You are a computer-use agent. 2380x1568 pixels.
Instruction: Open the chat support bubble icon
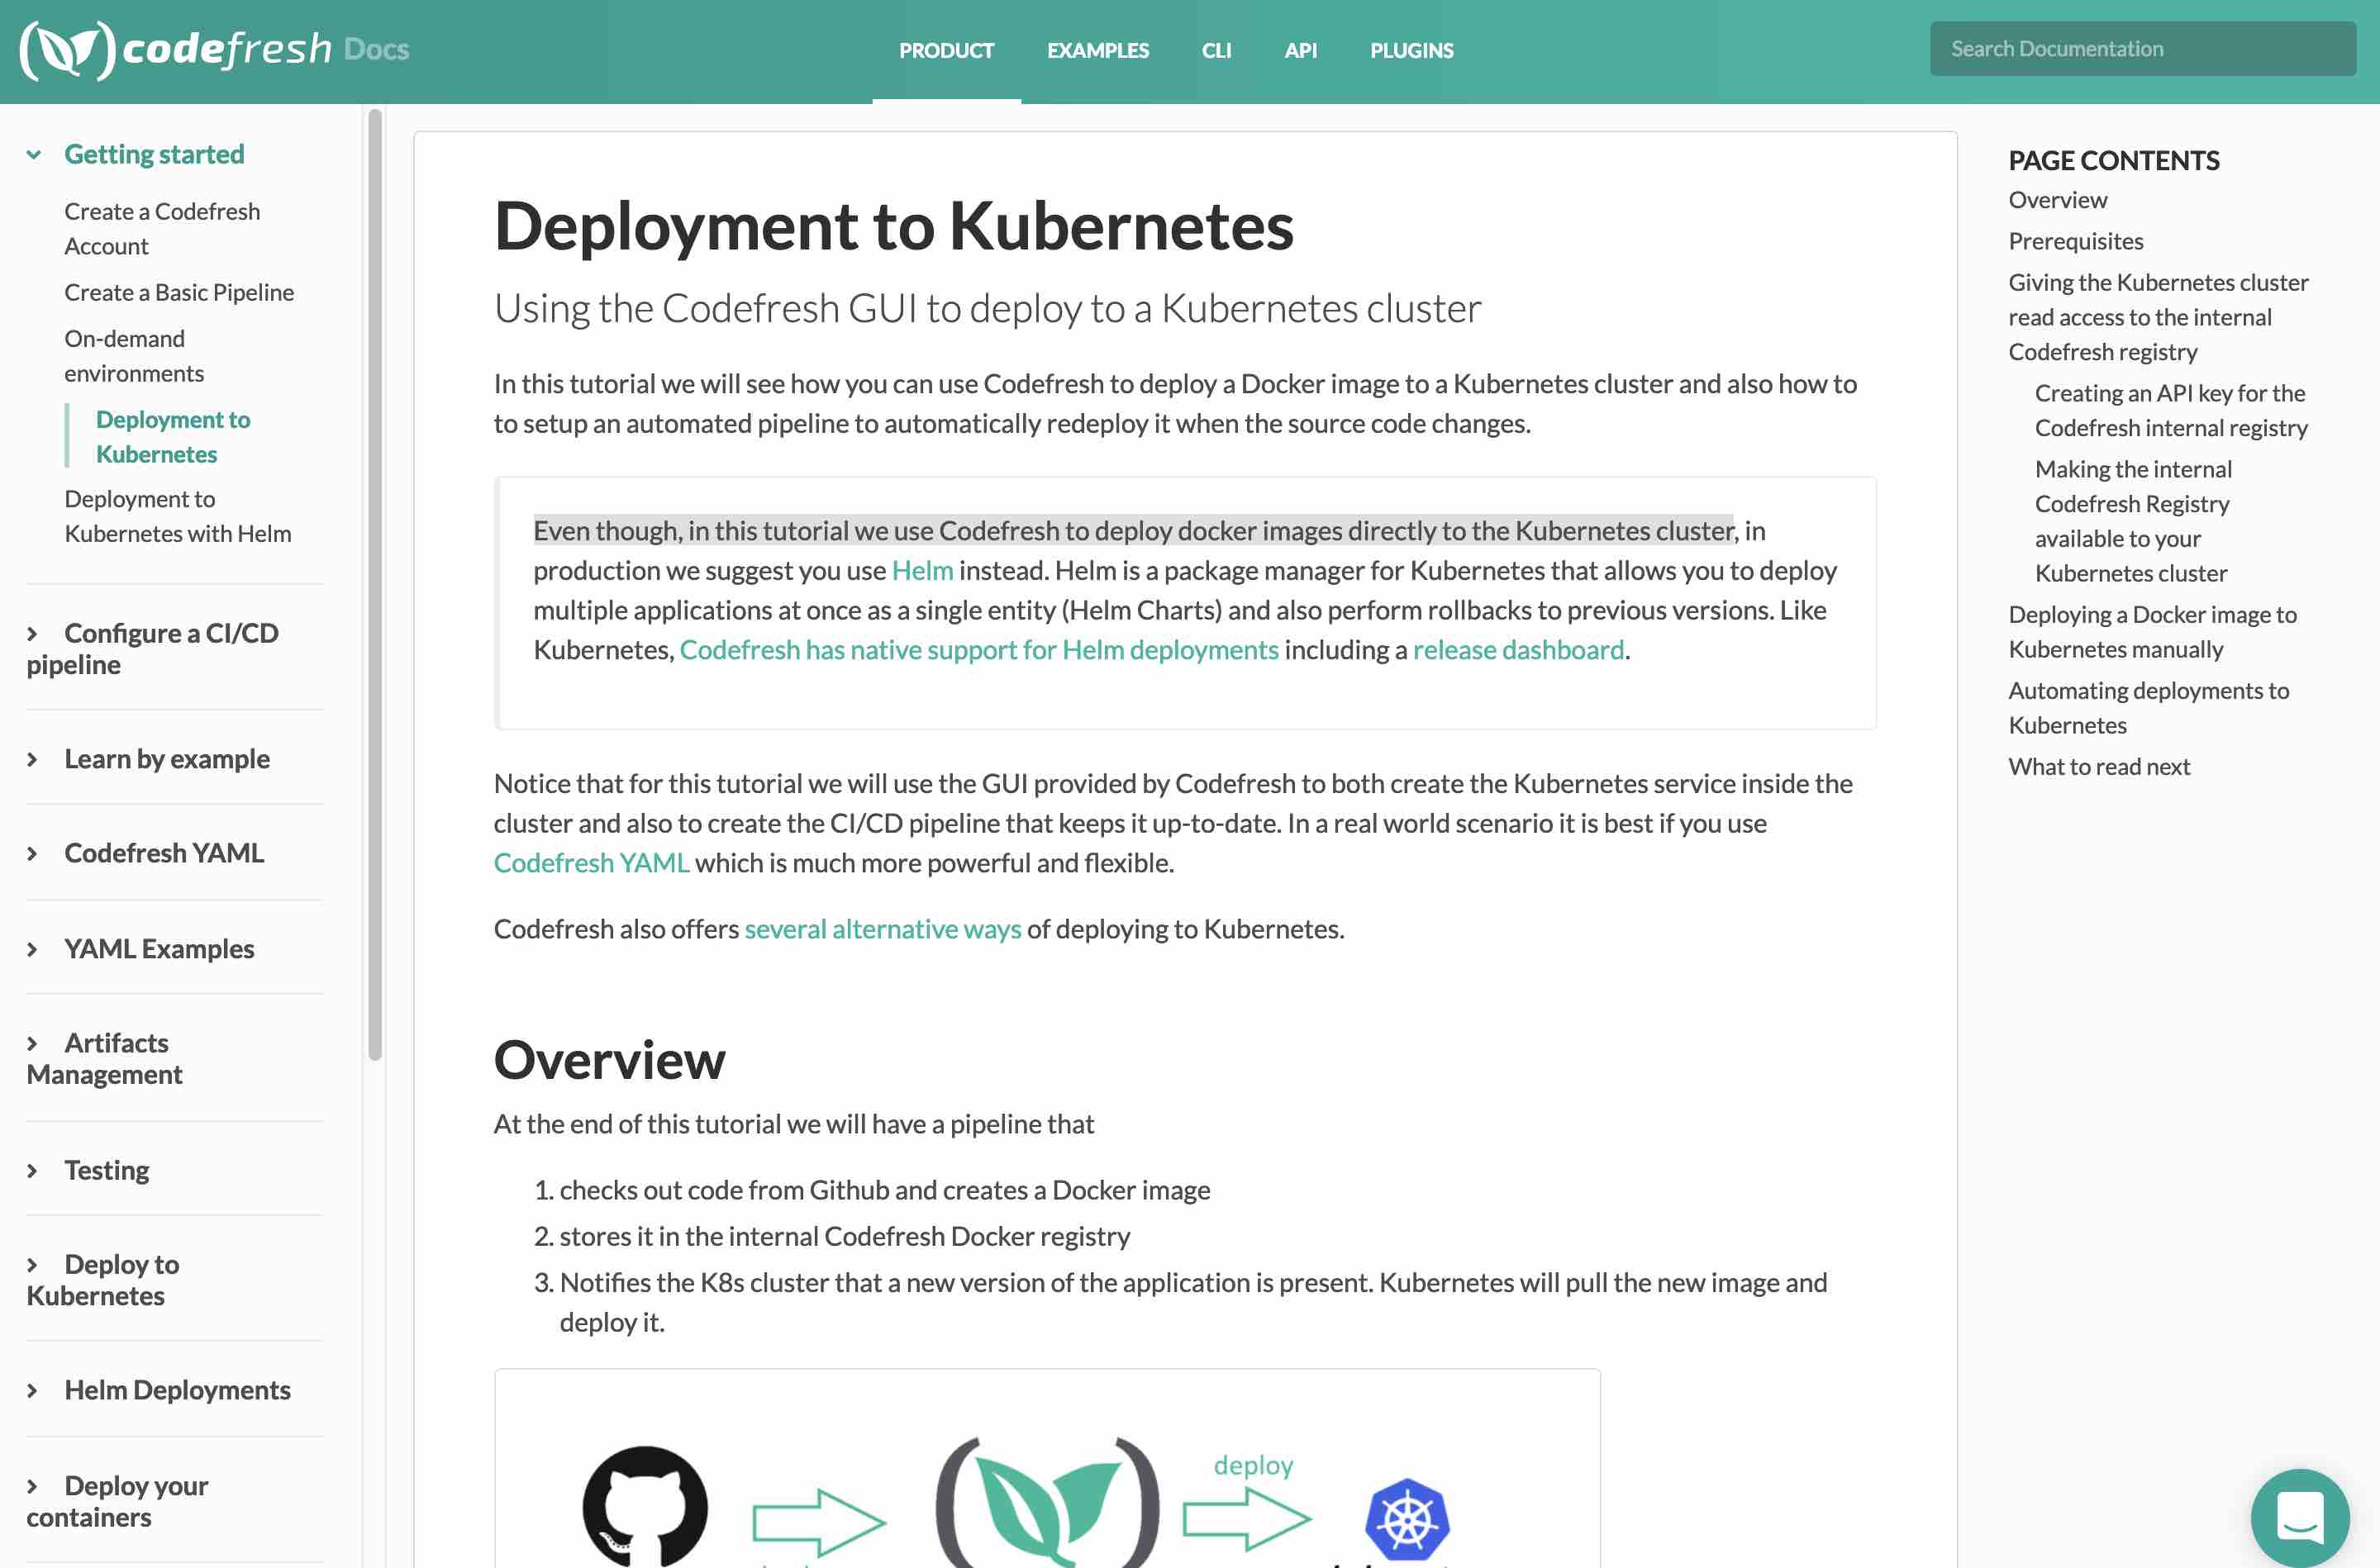2299,1516
